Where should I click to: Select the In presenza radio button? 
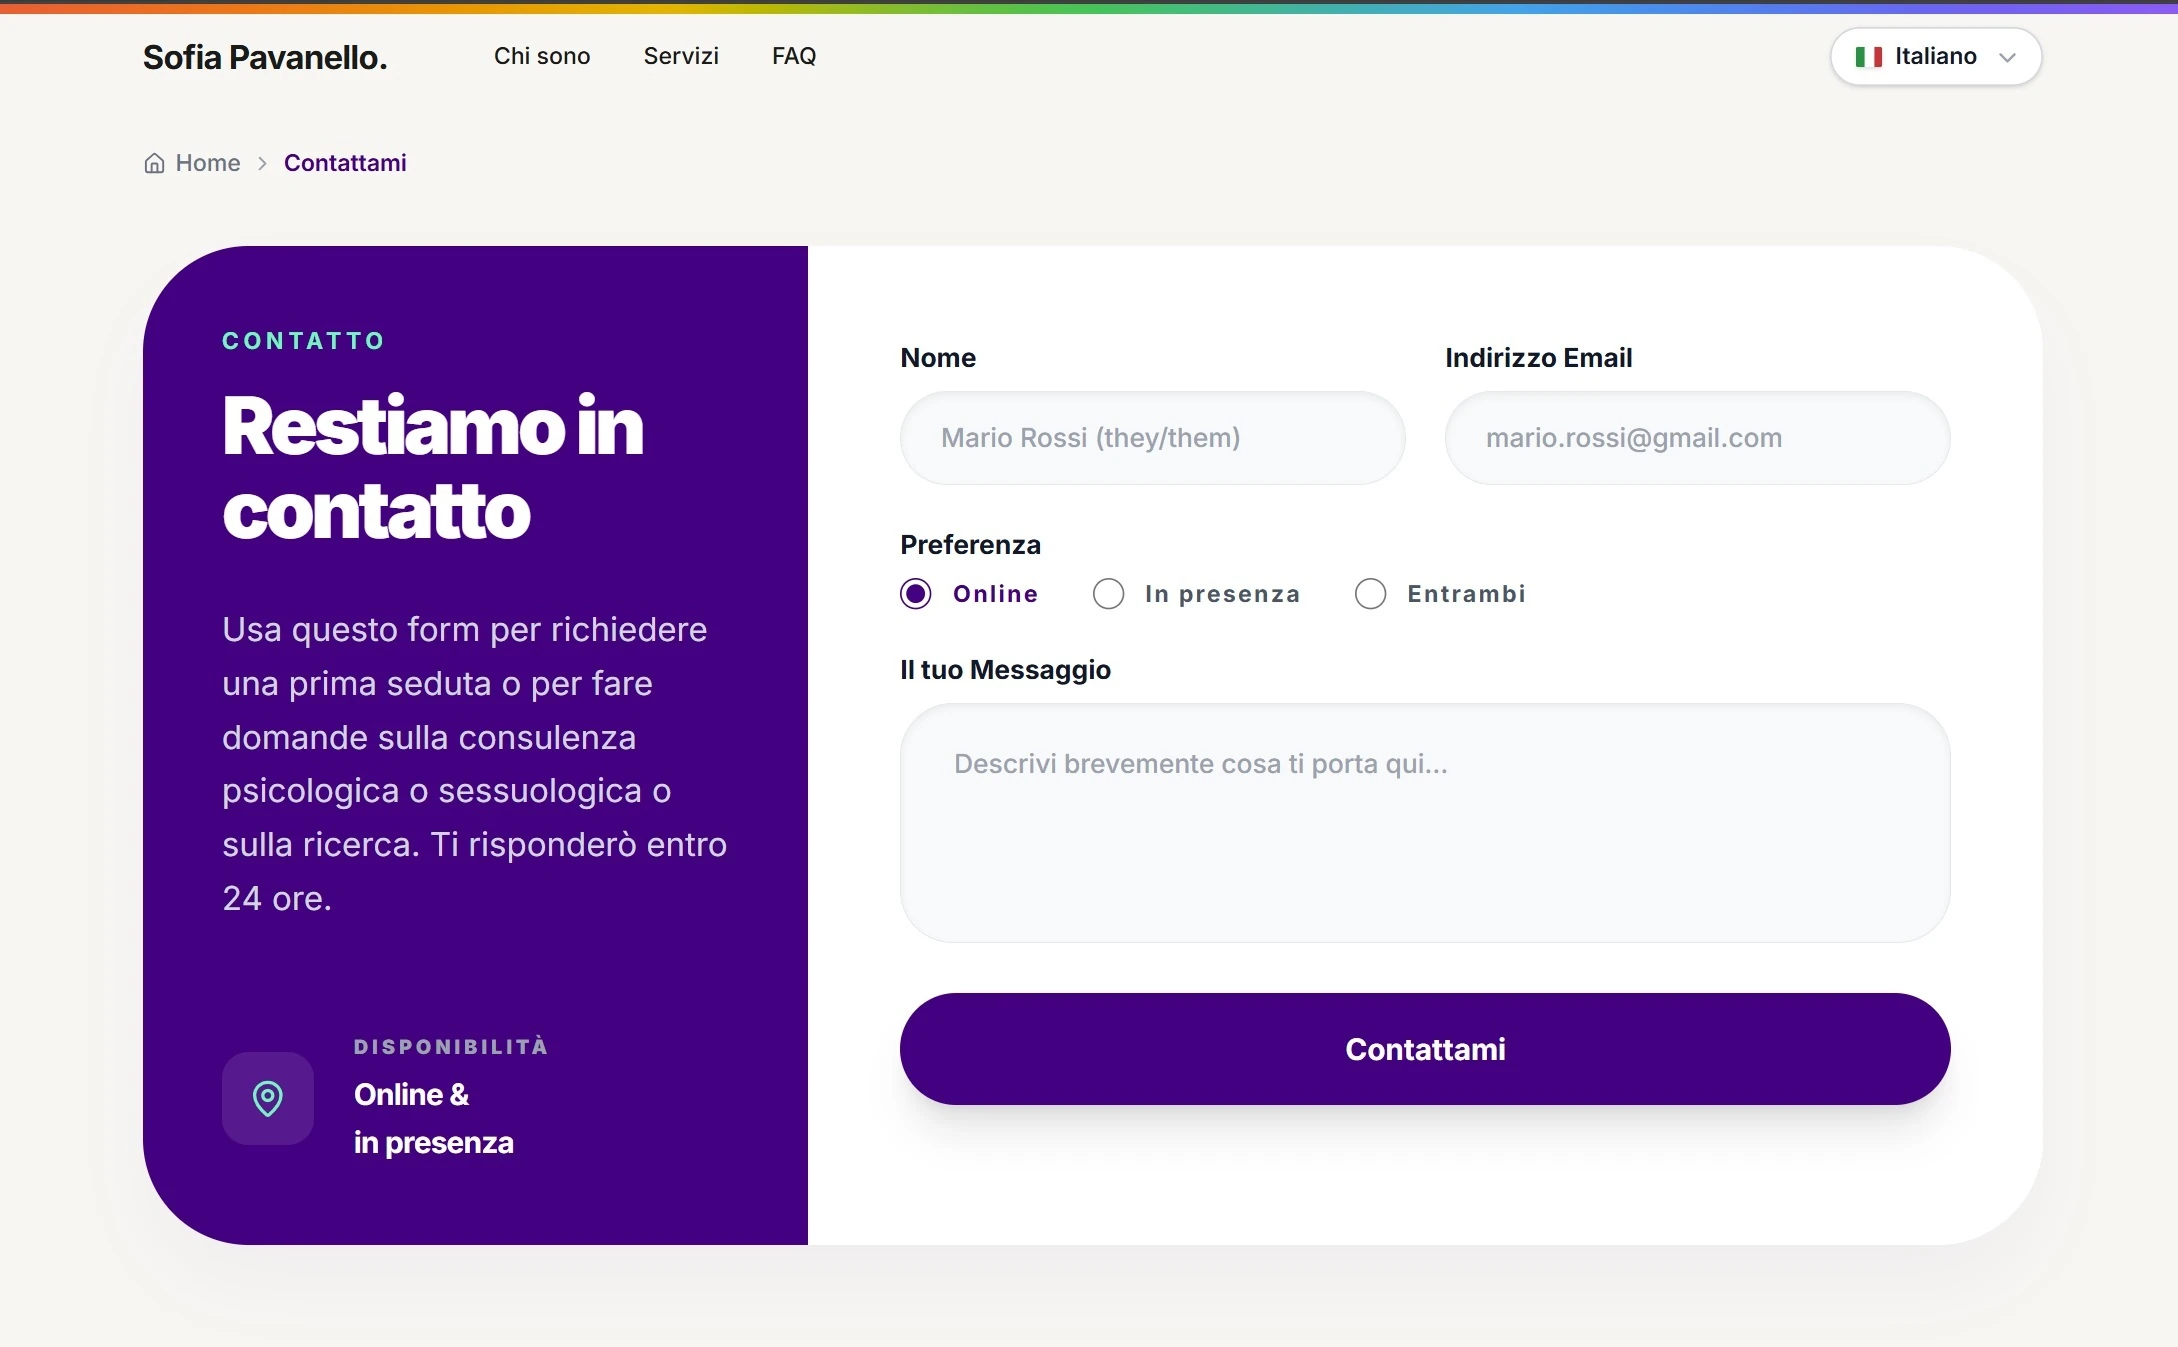coord(1108,594)
